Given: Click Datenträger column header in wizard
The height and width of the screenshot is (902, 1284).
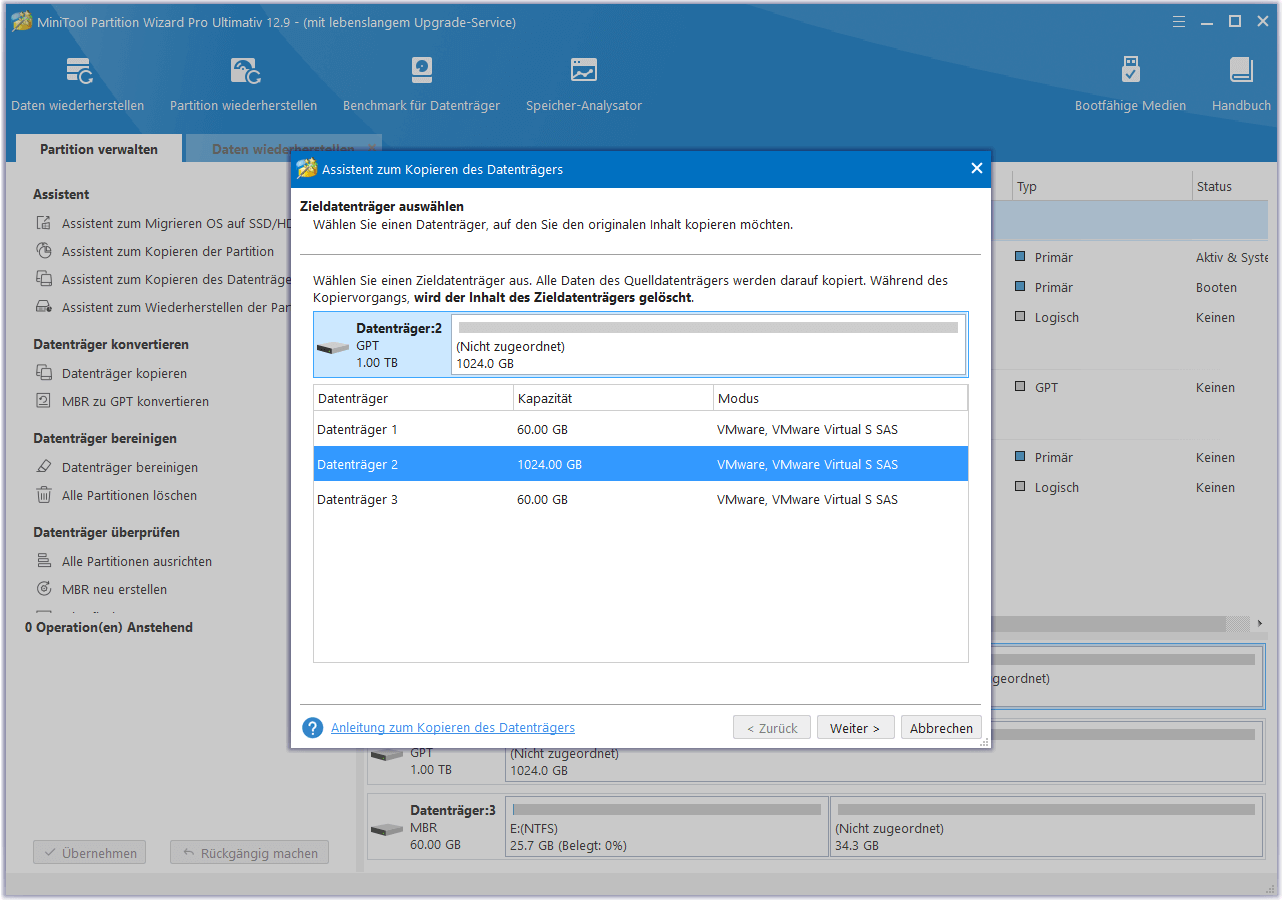Looking at the screenshot, I should [x=413, y=398].
